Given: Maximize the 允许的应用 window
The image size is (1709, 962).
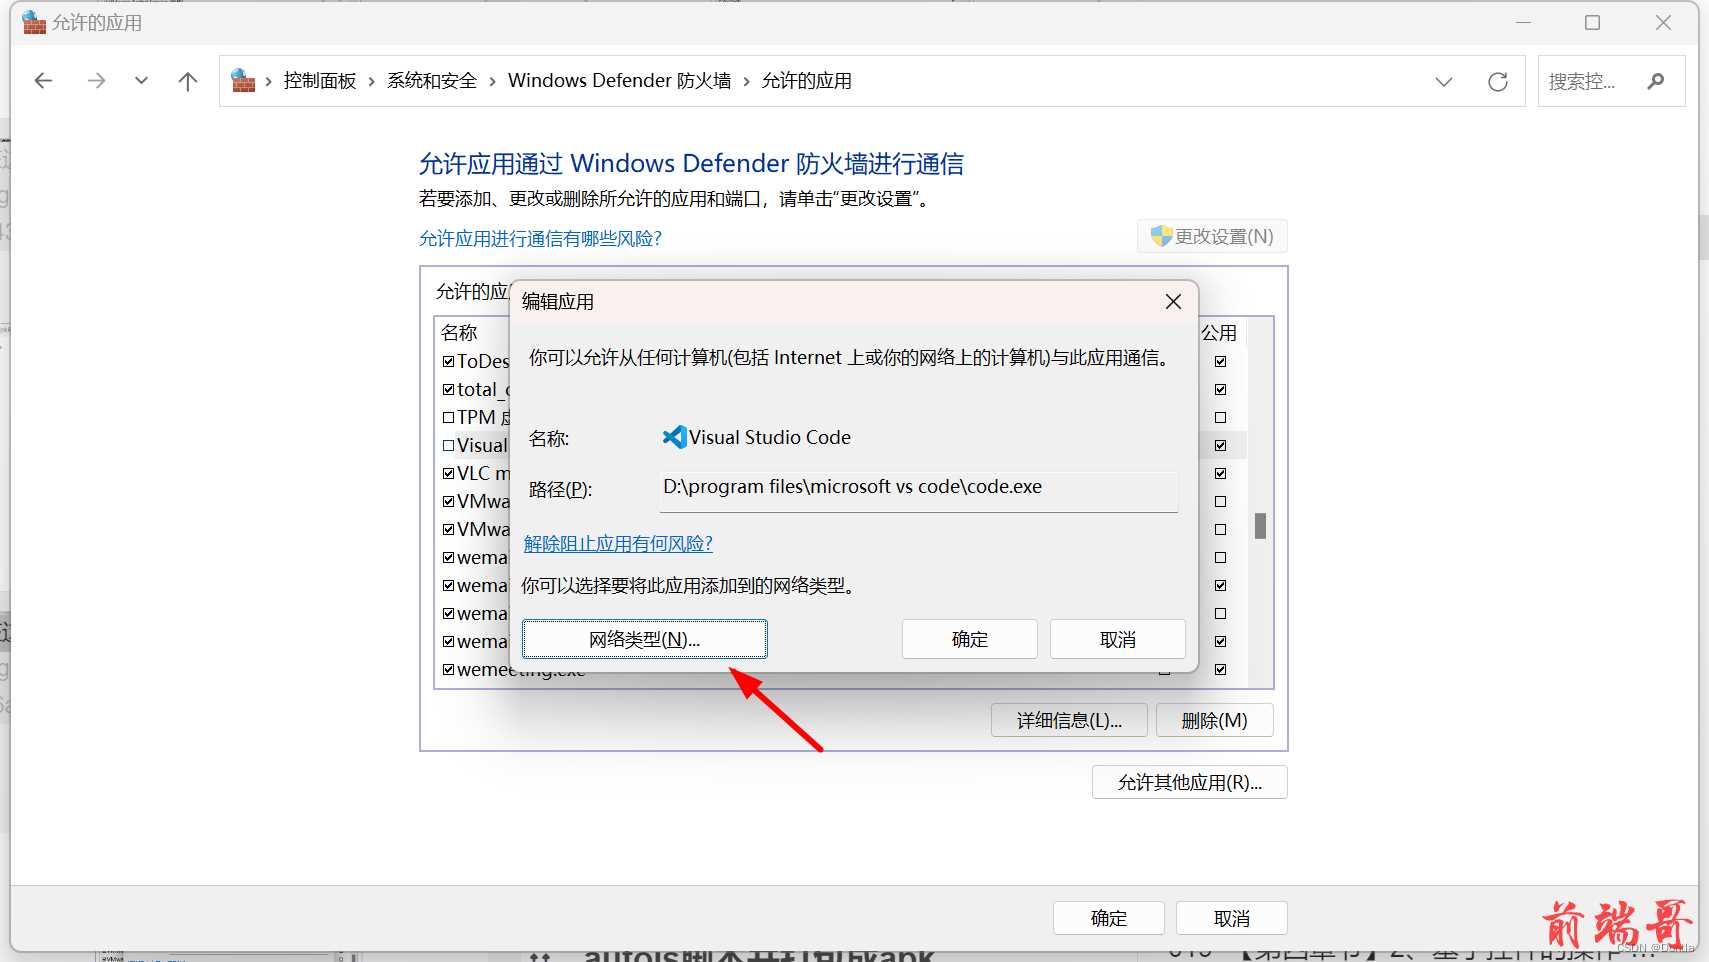Looking at the screenshot, I should coord(1592,22).
